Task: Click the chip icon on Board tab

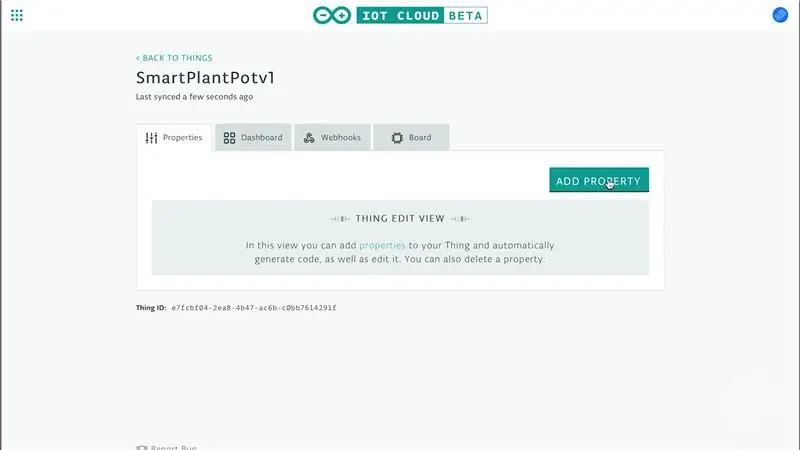Action: [397, 138]
